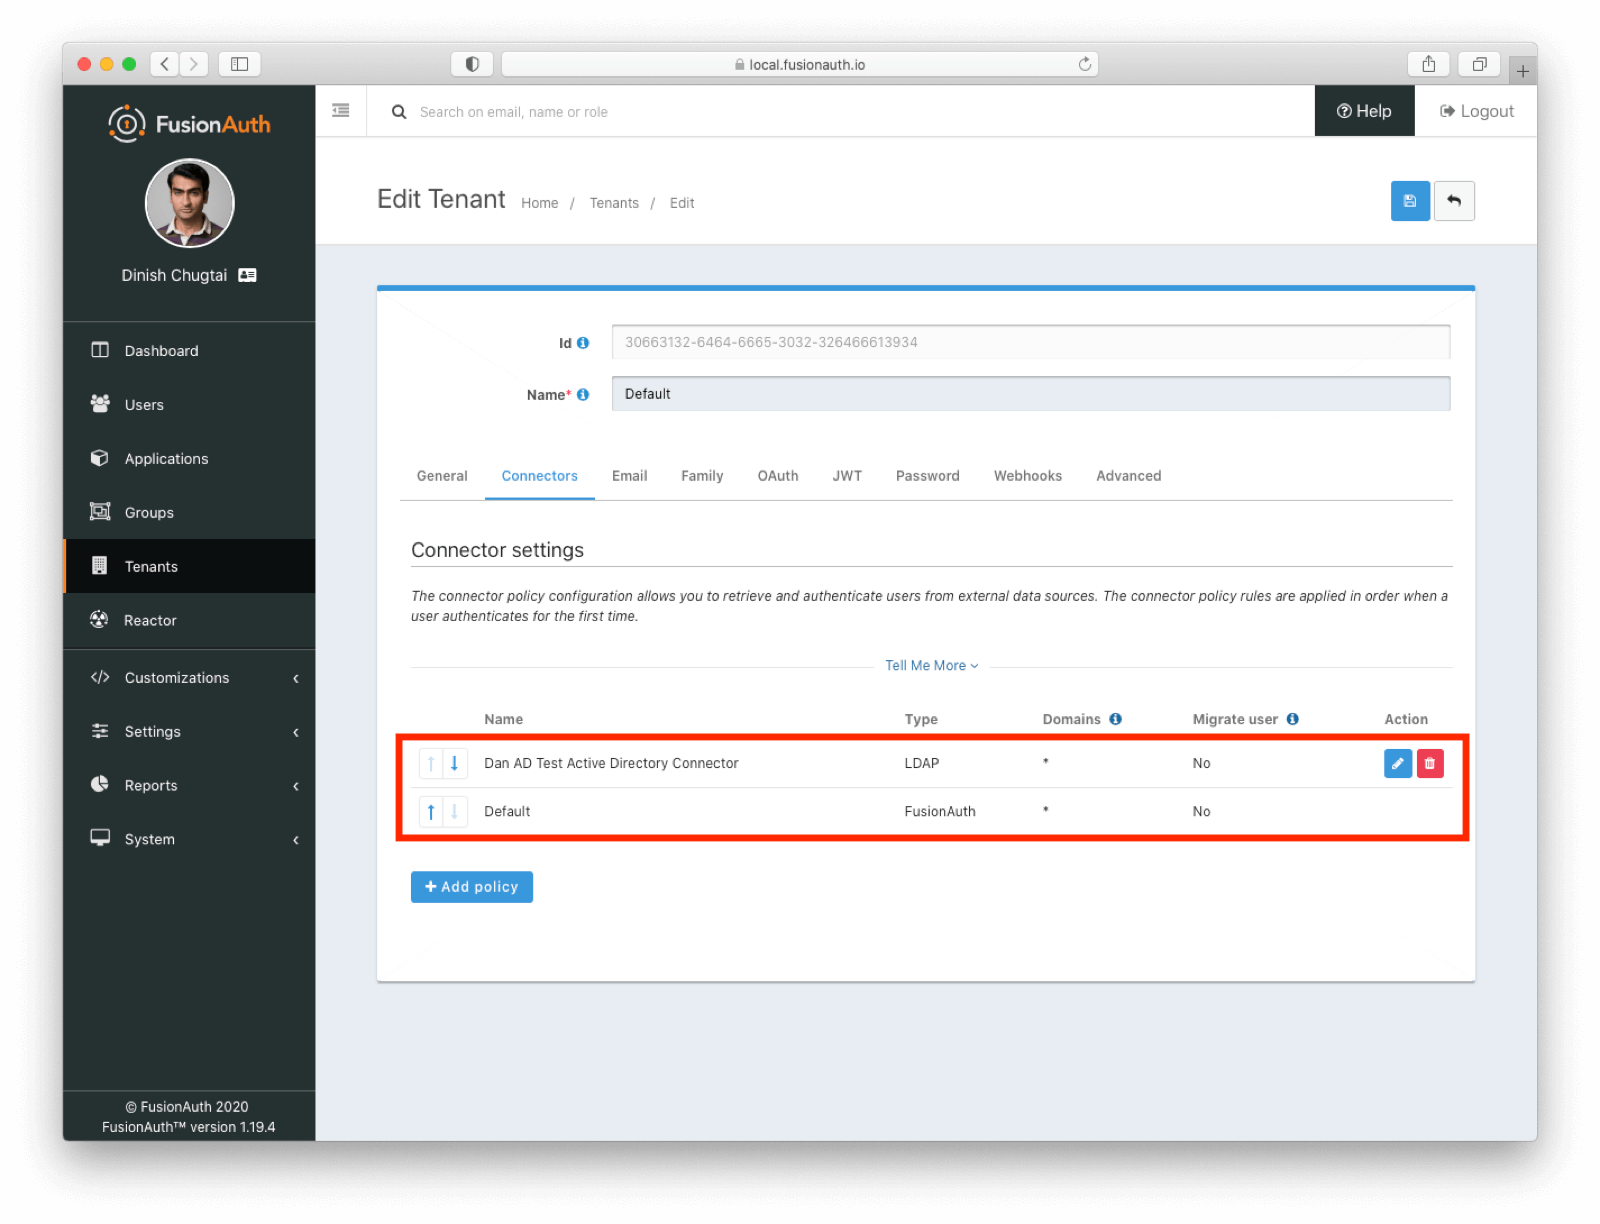Screen dimensions: 1600x1224
Task: Move Dan AD Test connector down
Action: tap(454, 763)
